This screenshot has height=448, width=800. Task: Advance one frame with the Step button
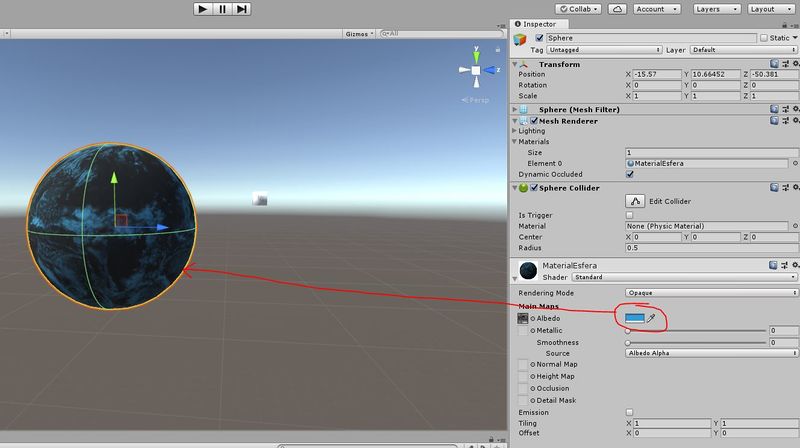pos(241,9)
